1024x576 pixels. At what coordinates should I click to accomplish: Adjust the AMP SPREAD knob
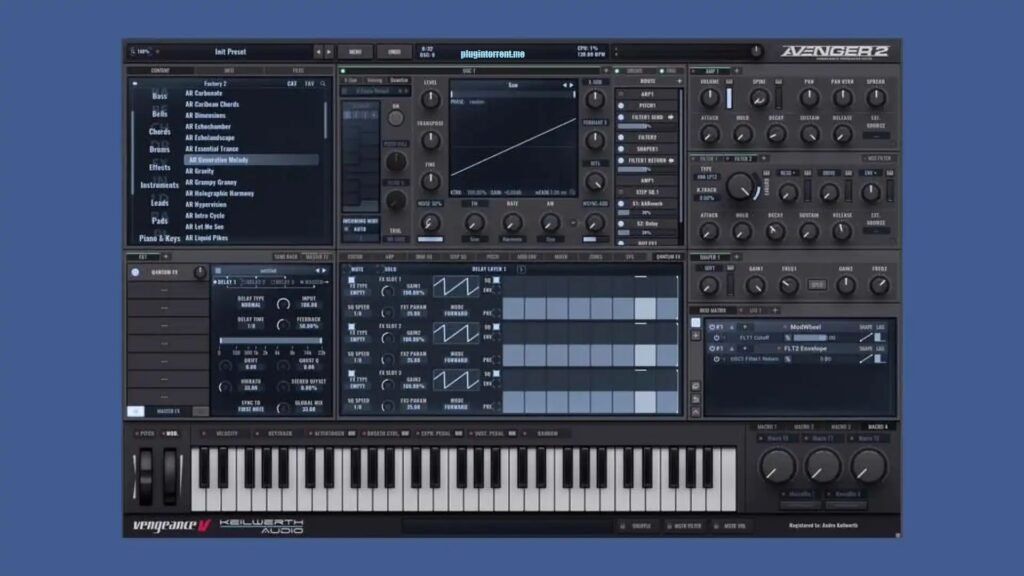pos(876,99)
